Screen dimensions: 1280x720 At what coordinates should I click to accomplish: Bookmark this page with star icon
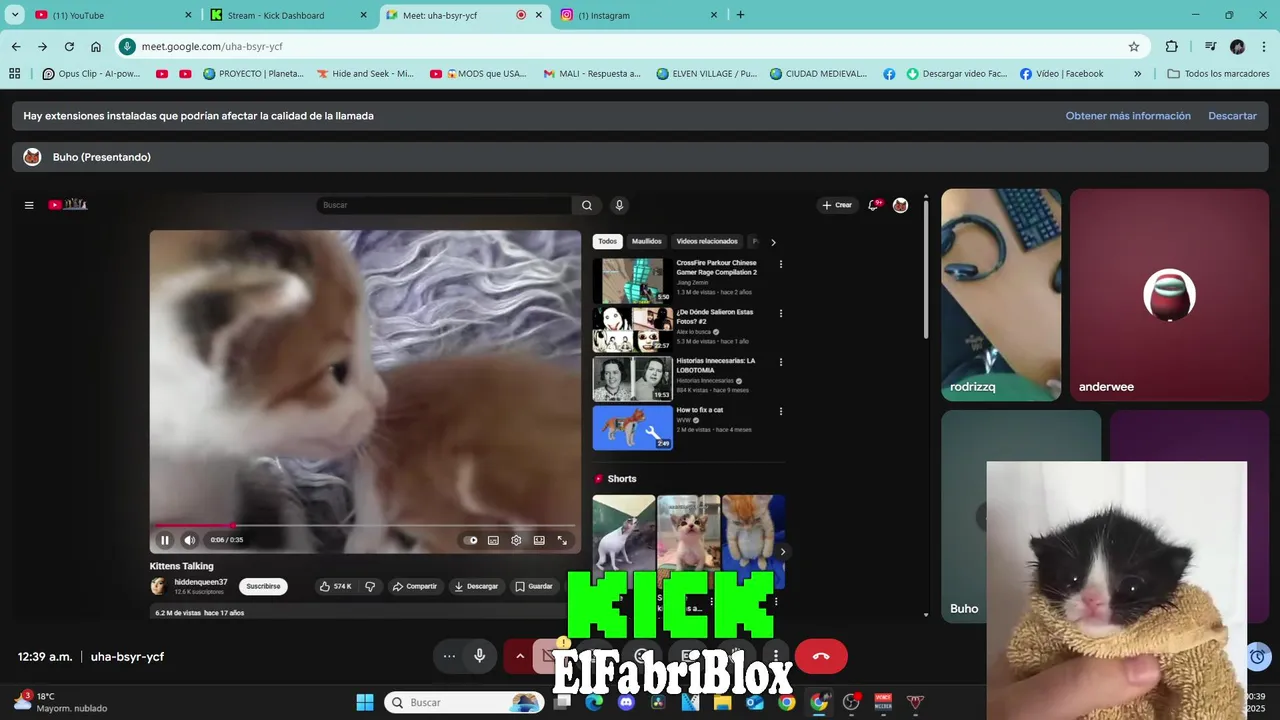(x=1134, y=46)
